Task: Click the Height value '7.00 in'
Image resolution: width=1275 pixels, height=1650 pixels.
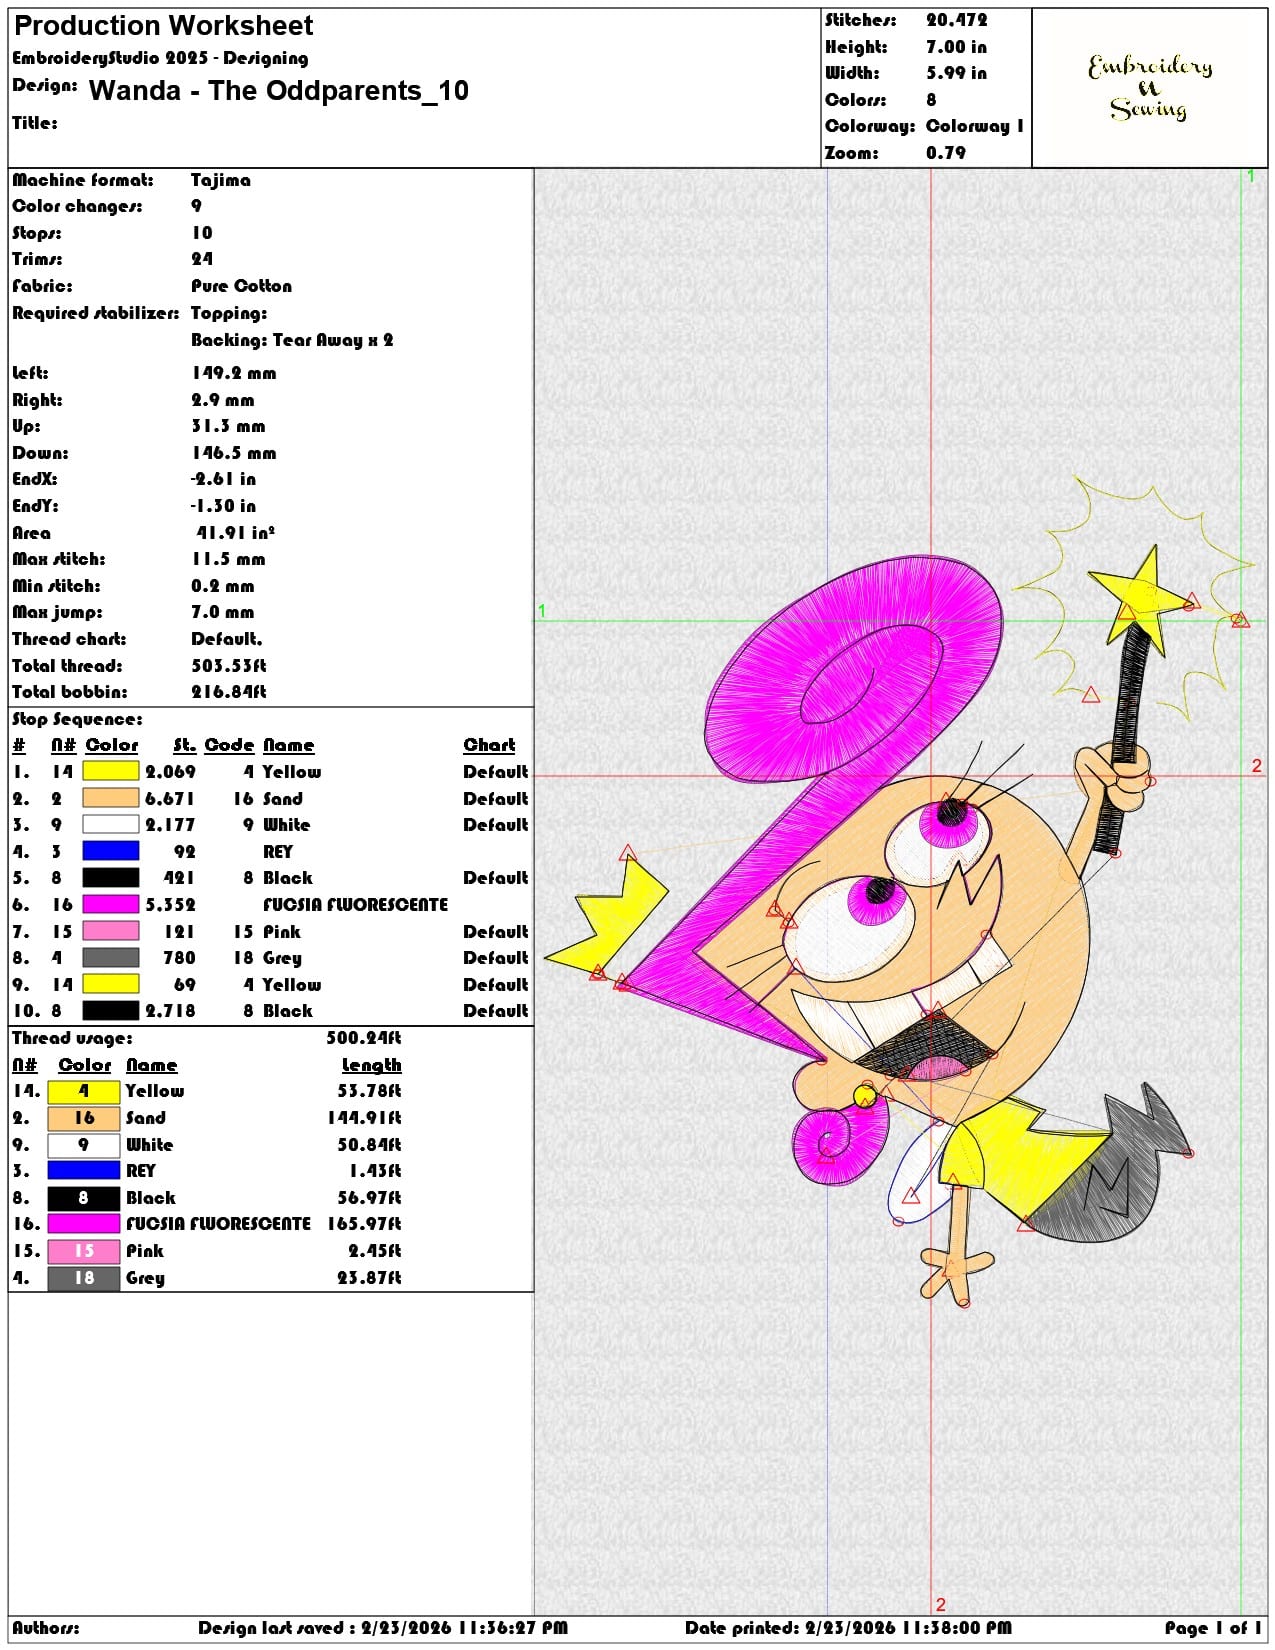Action: coord(956,47)
